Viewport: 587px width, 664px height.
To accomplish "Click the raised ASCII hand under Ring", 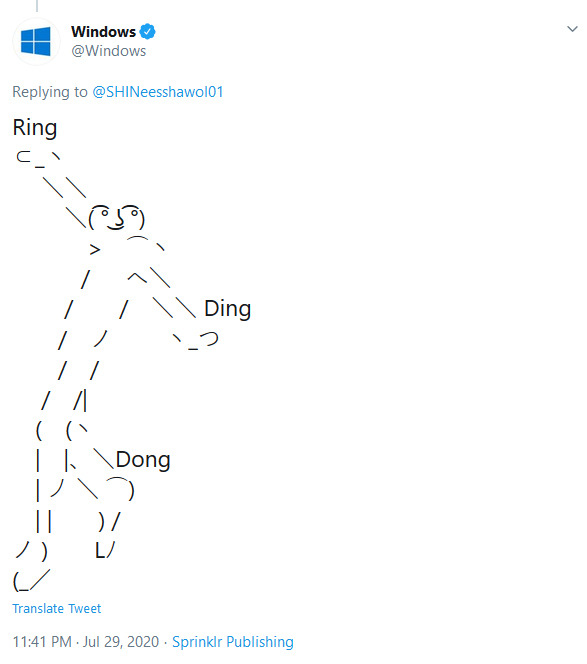I will click(x=38, y=158).
